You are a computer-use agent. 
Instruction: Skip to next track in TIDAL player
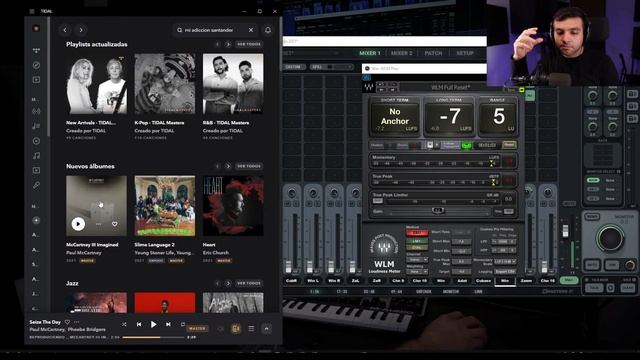click(x=168, y=324)
